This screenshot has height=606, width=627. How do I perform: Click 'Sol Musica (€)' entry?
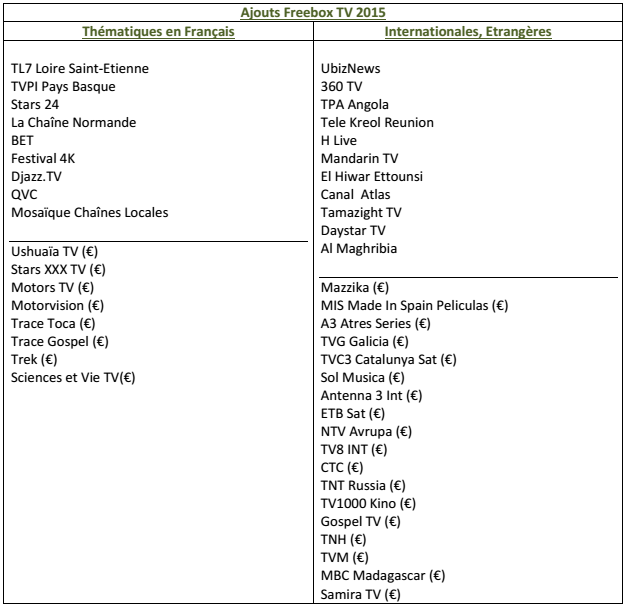click(x=363, y=378)
